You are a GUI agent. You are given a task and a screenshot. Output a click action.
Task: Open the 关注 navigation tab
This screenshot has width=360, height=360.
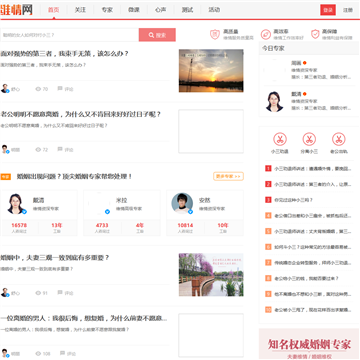80,10
